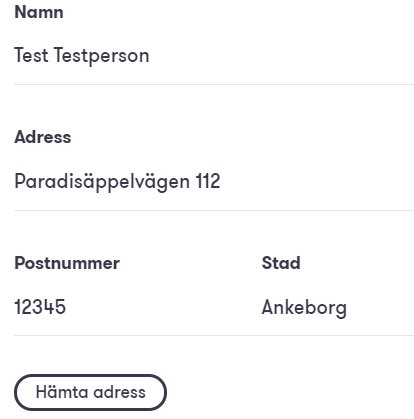The height and width of the screenshot is (419, 414).
Task: Click empty space right of Ankeborg
Action: (380, 307)
